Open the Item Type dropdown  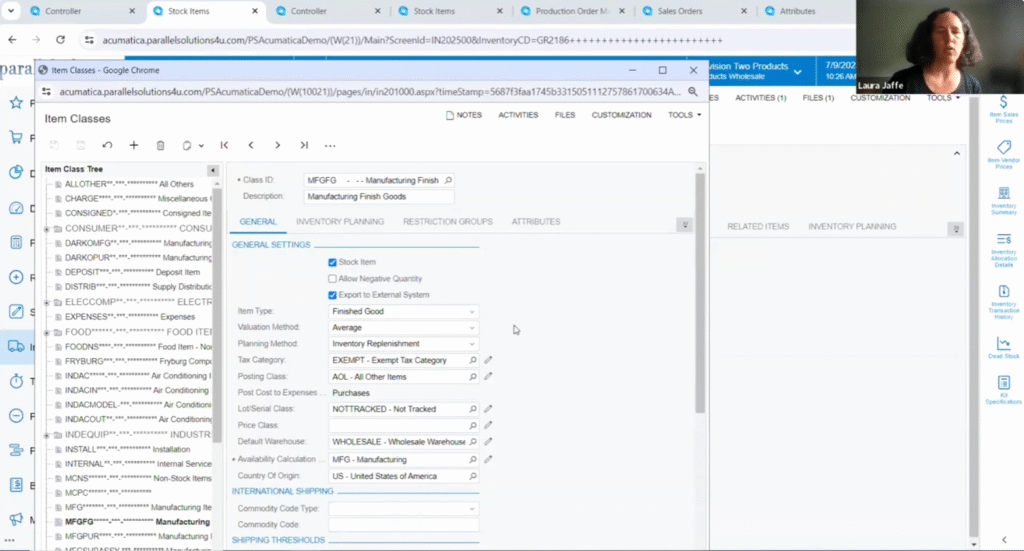coord(404,312)
